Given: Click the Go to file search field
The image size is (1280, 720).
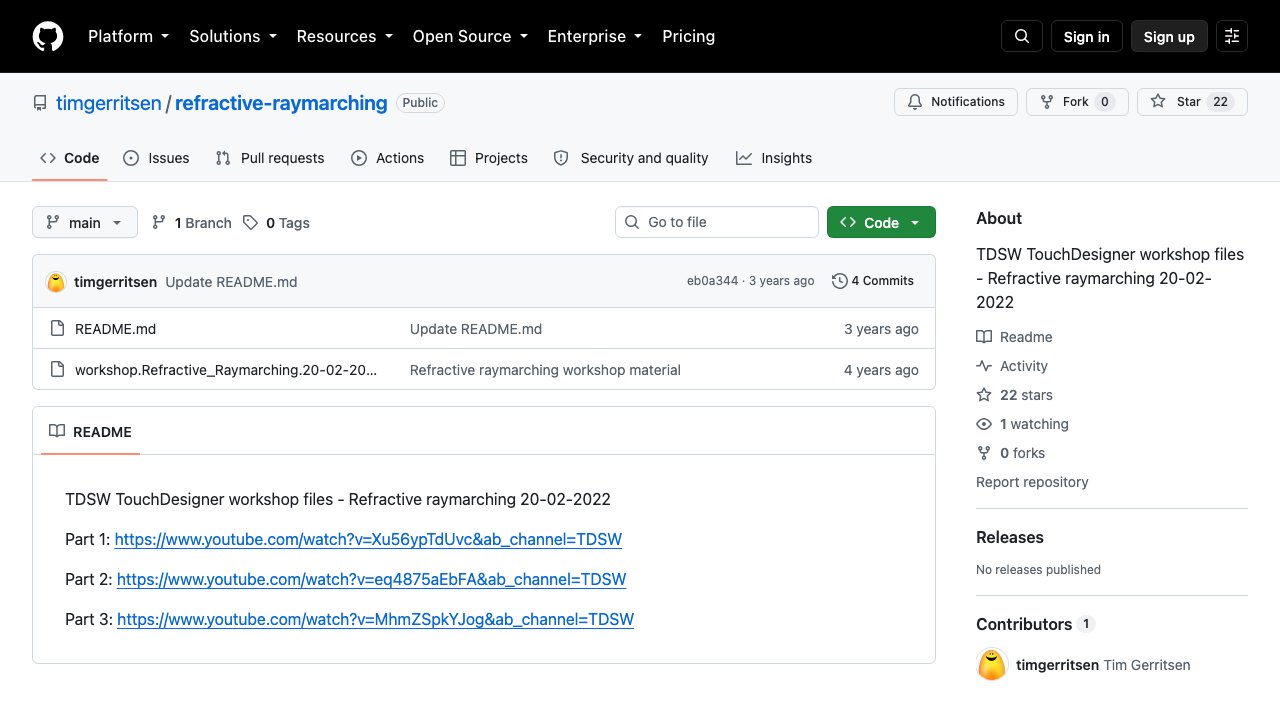Looking at the screenshot, I should click(x=717, y=222).
